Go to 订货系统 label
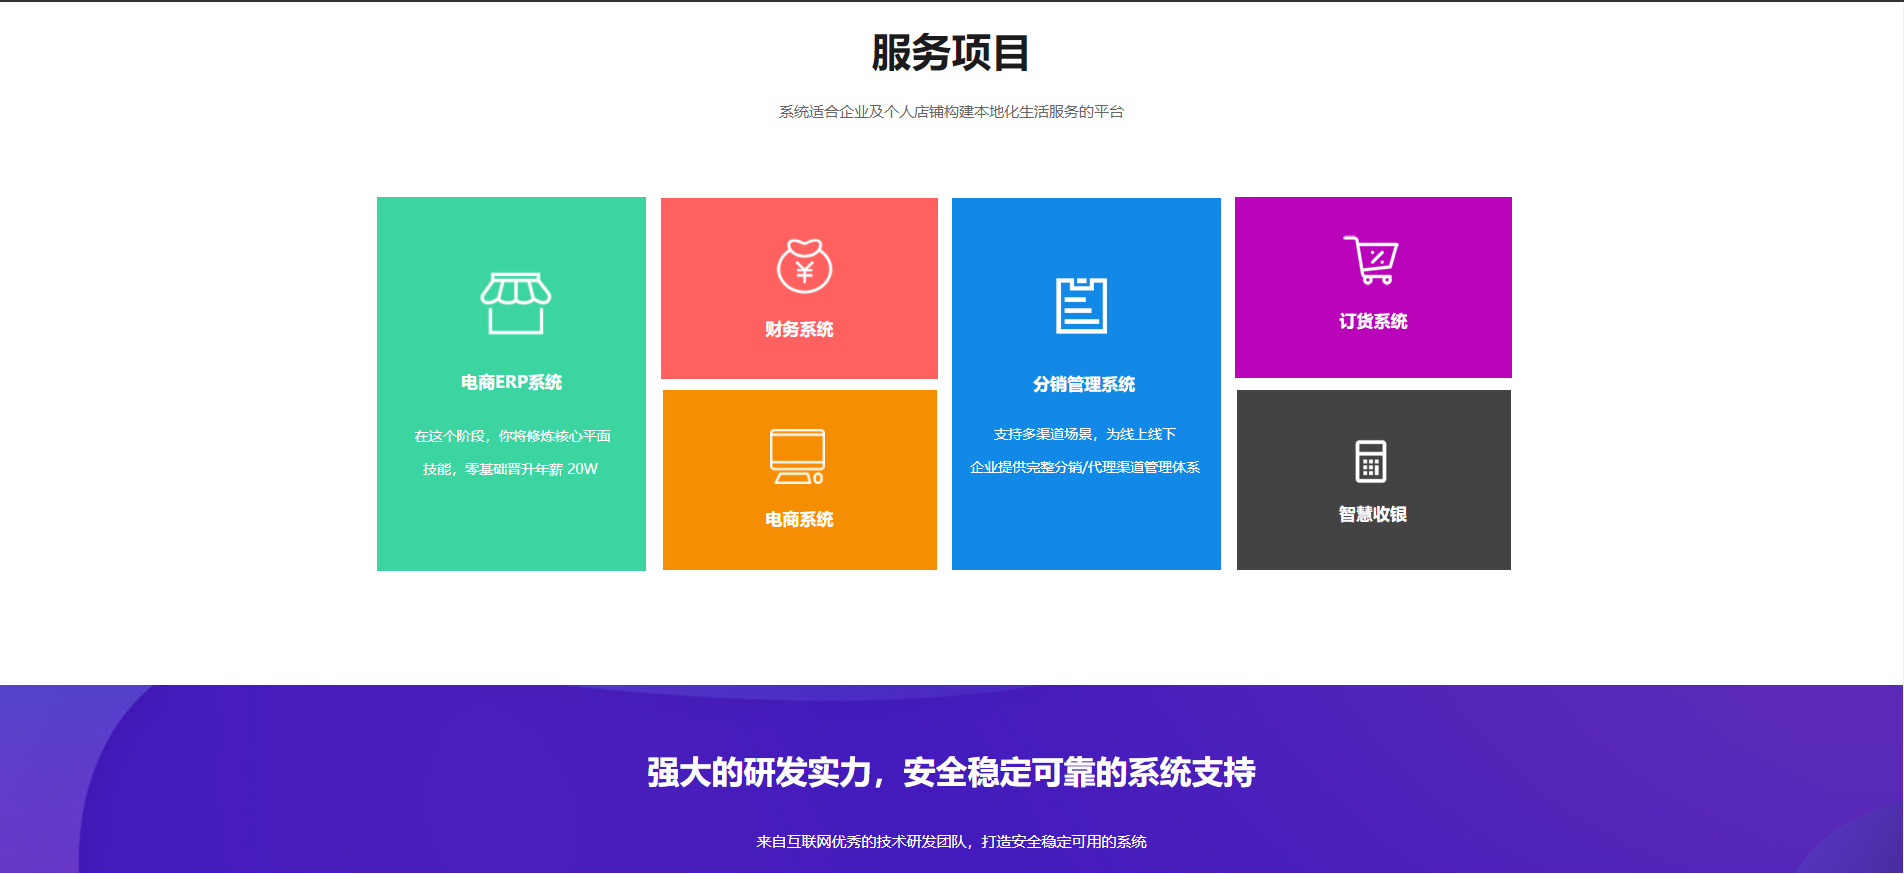The width and height of the screenshot is (1904, 874). [x=1373, y=321]
